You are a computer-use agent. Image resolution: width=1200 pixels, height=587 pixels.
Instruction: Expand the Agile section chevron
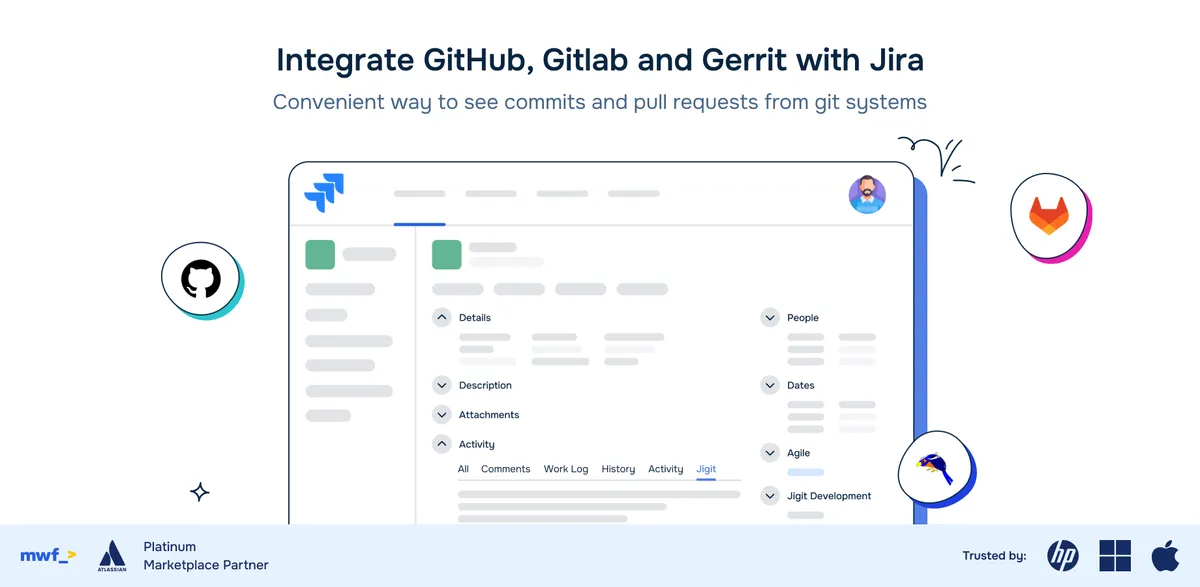770,453
